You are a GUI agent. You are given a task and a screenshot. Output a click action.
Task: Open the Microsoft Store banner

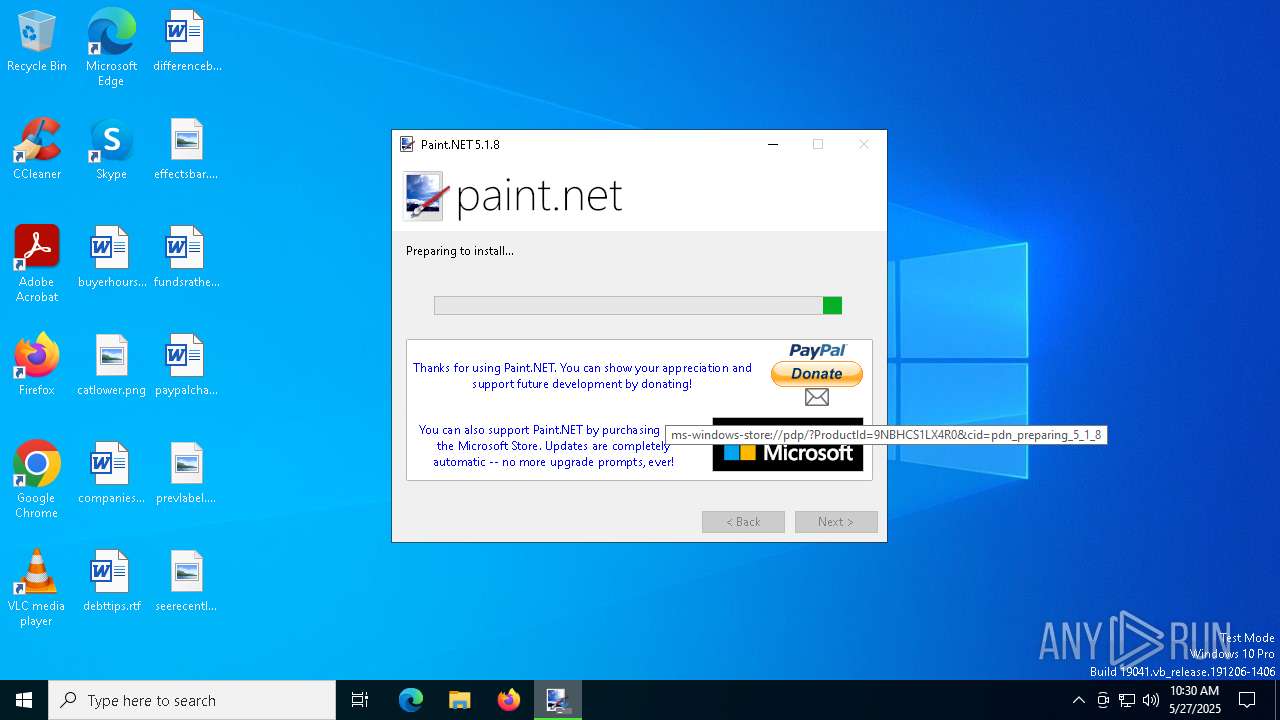(788, 445)
